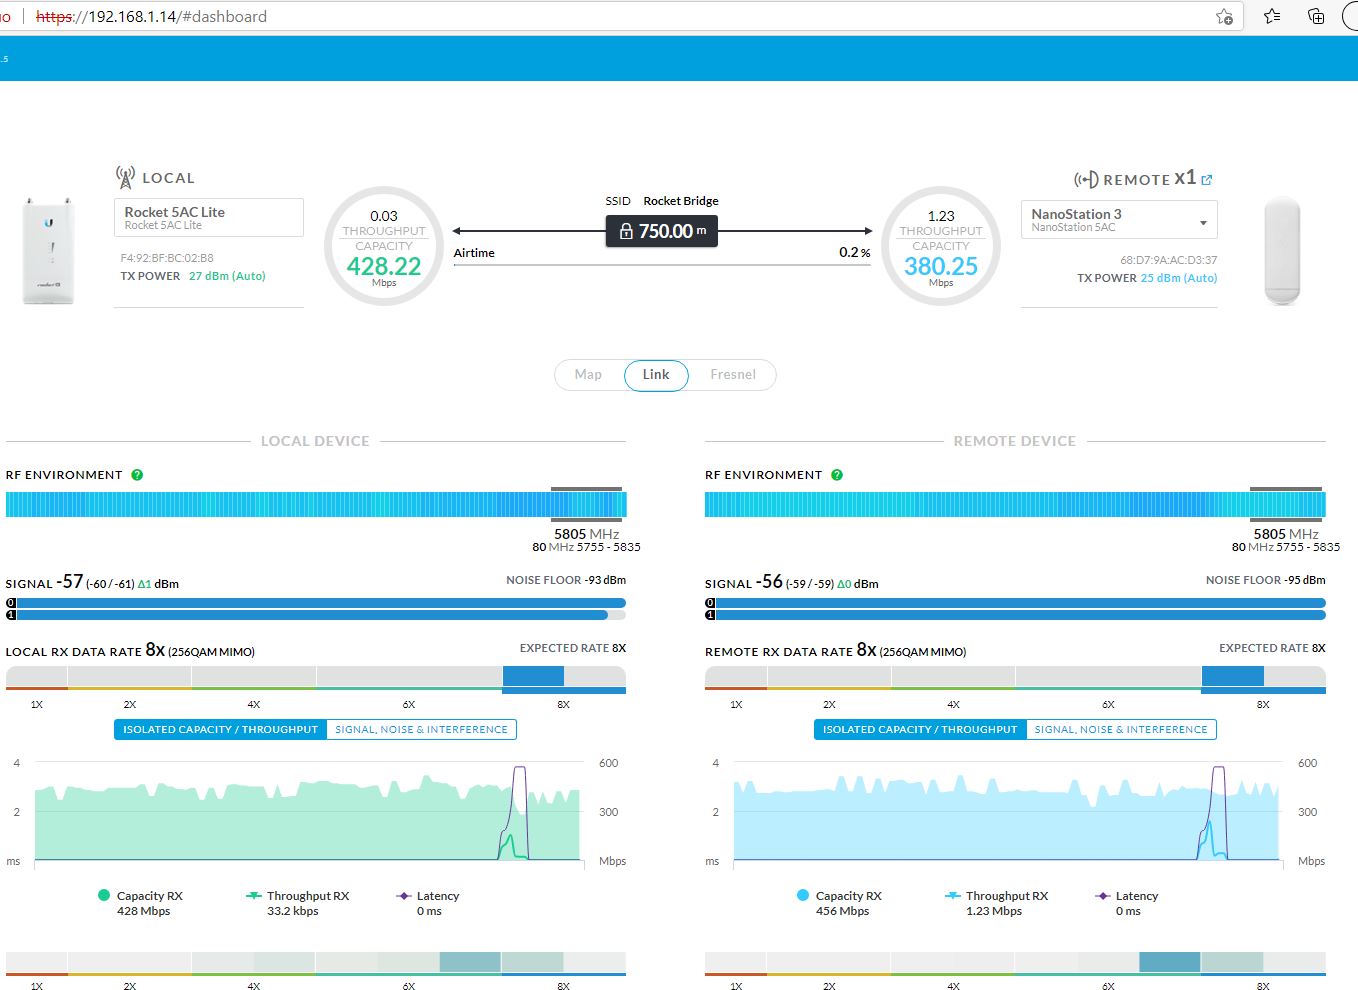Toggle remote Capacity RX legend
The width and height of the screenshot is (1358, 990).
pyautogui.click(x=839, y=903)
